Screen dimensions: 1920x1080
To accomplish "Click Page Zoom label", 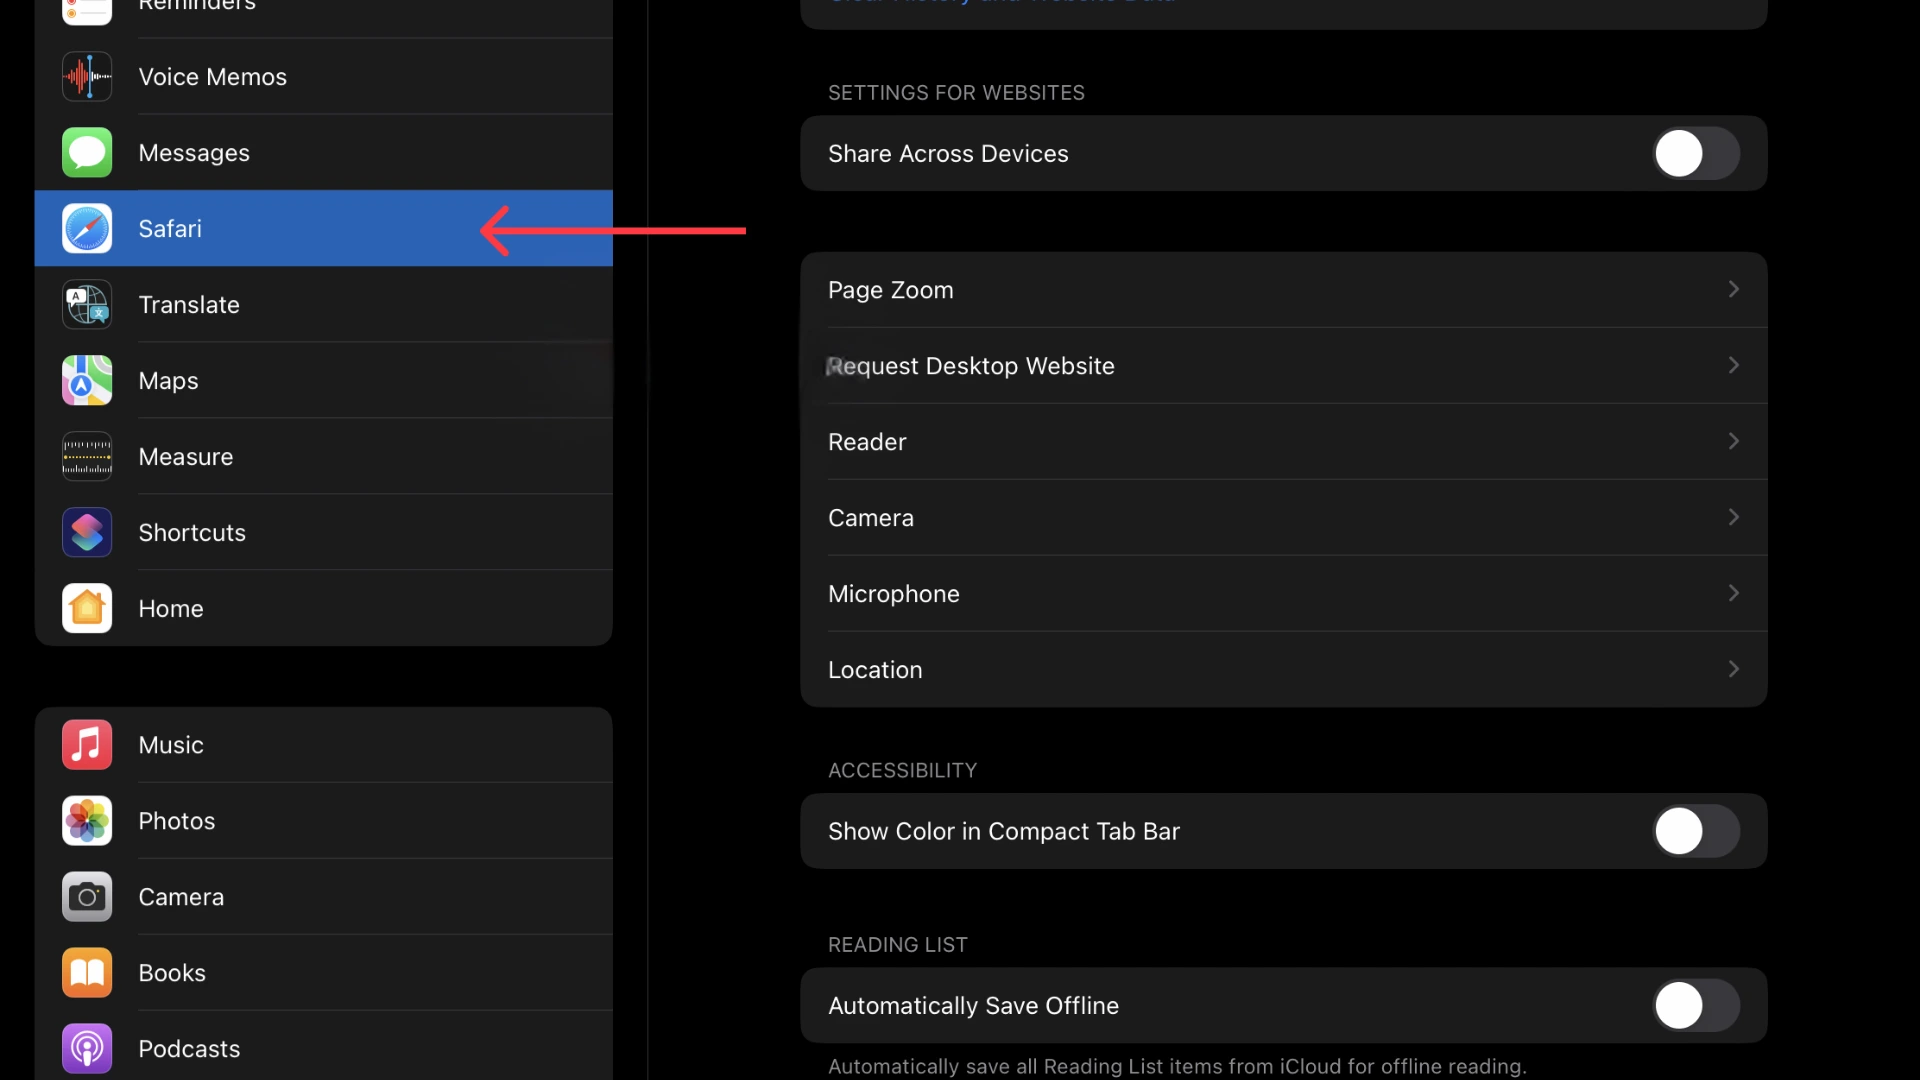I will click(891, 290).
